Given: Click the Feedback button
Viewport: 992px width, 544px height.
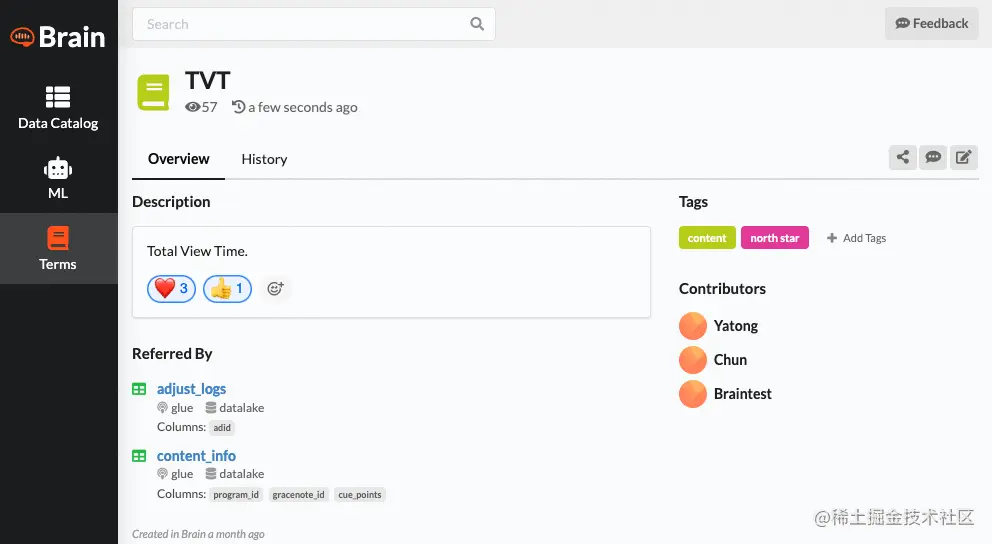Looking at the screenshot, I should pyautogui.click(x=932, y=23).
